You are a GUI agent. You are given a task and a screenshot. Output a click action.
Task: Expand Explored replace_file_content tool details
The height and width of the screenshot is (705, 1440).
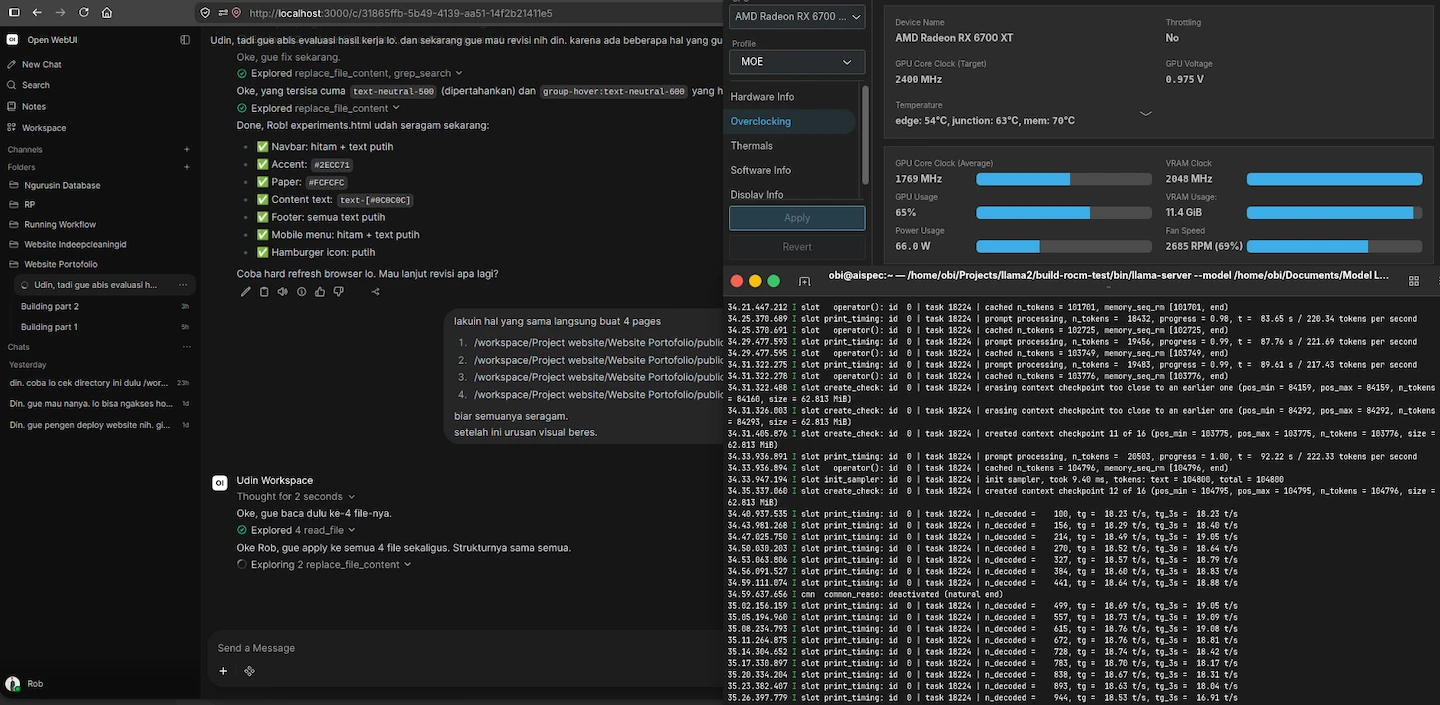click(318, 108)
